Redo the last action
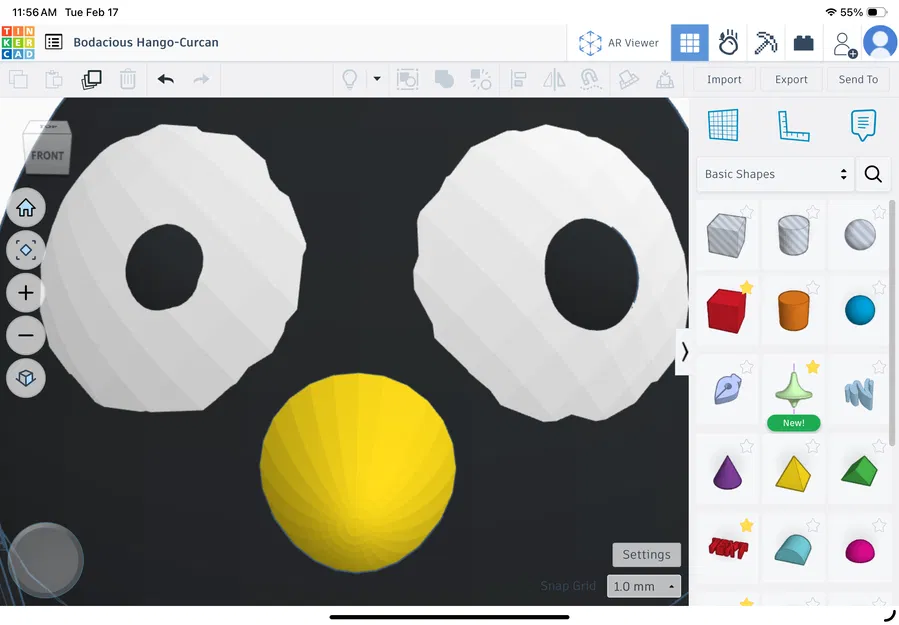The width and height of the screenshot is (899, 625). tap(201, 79)
